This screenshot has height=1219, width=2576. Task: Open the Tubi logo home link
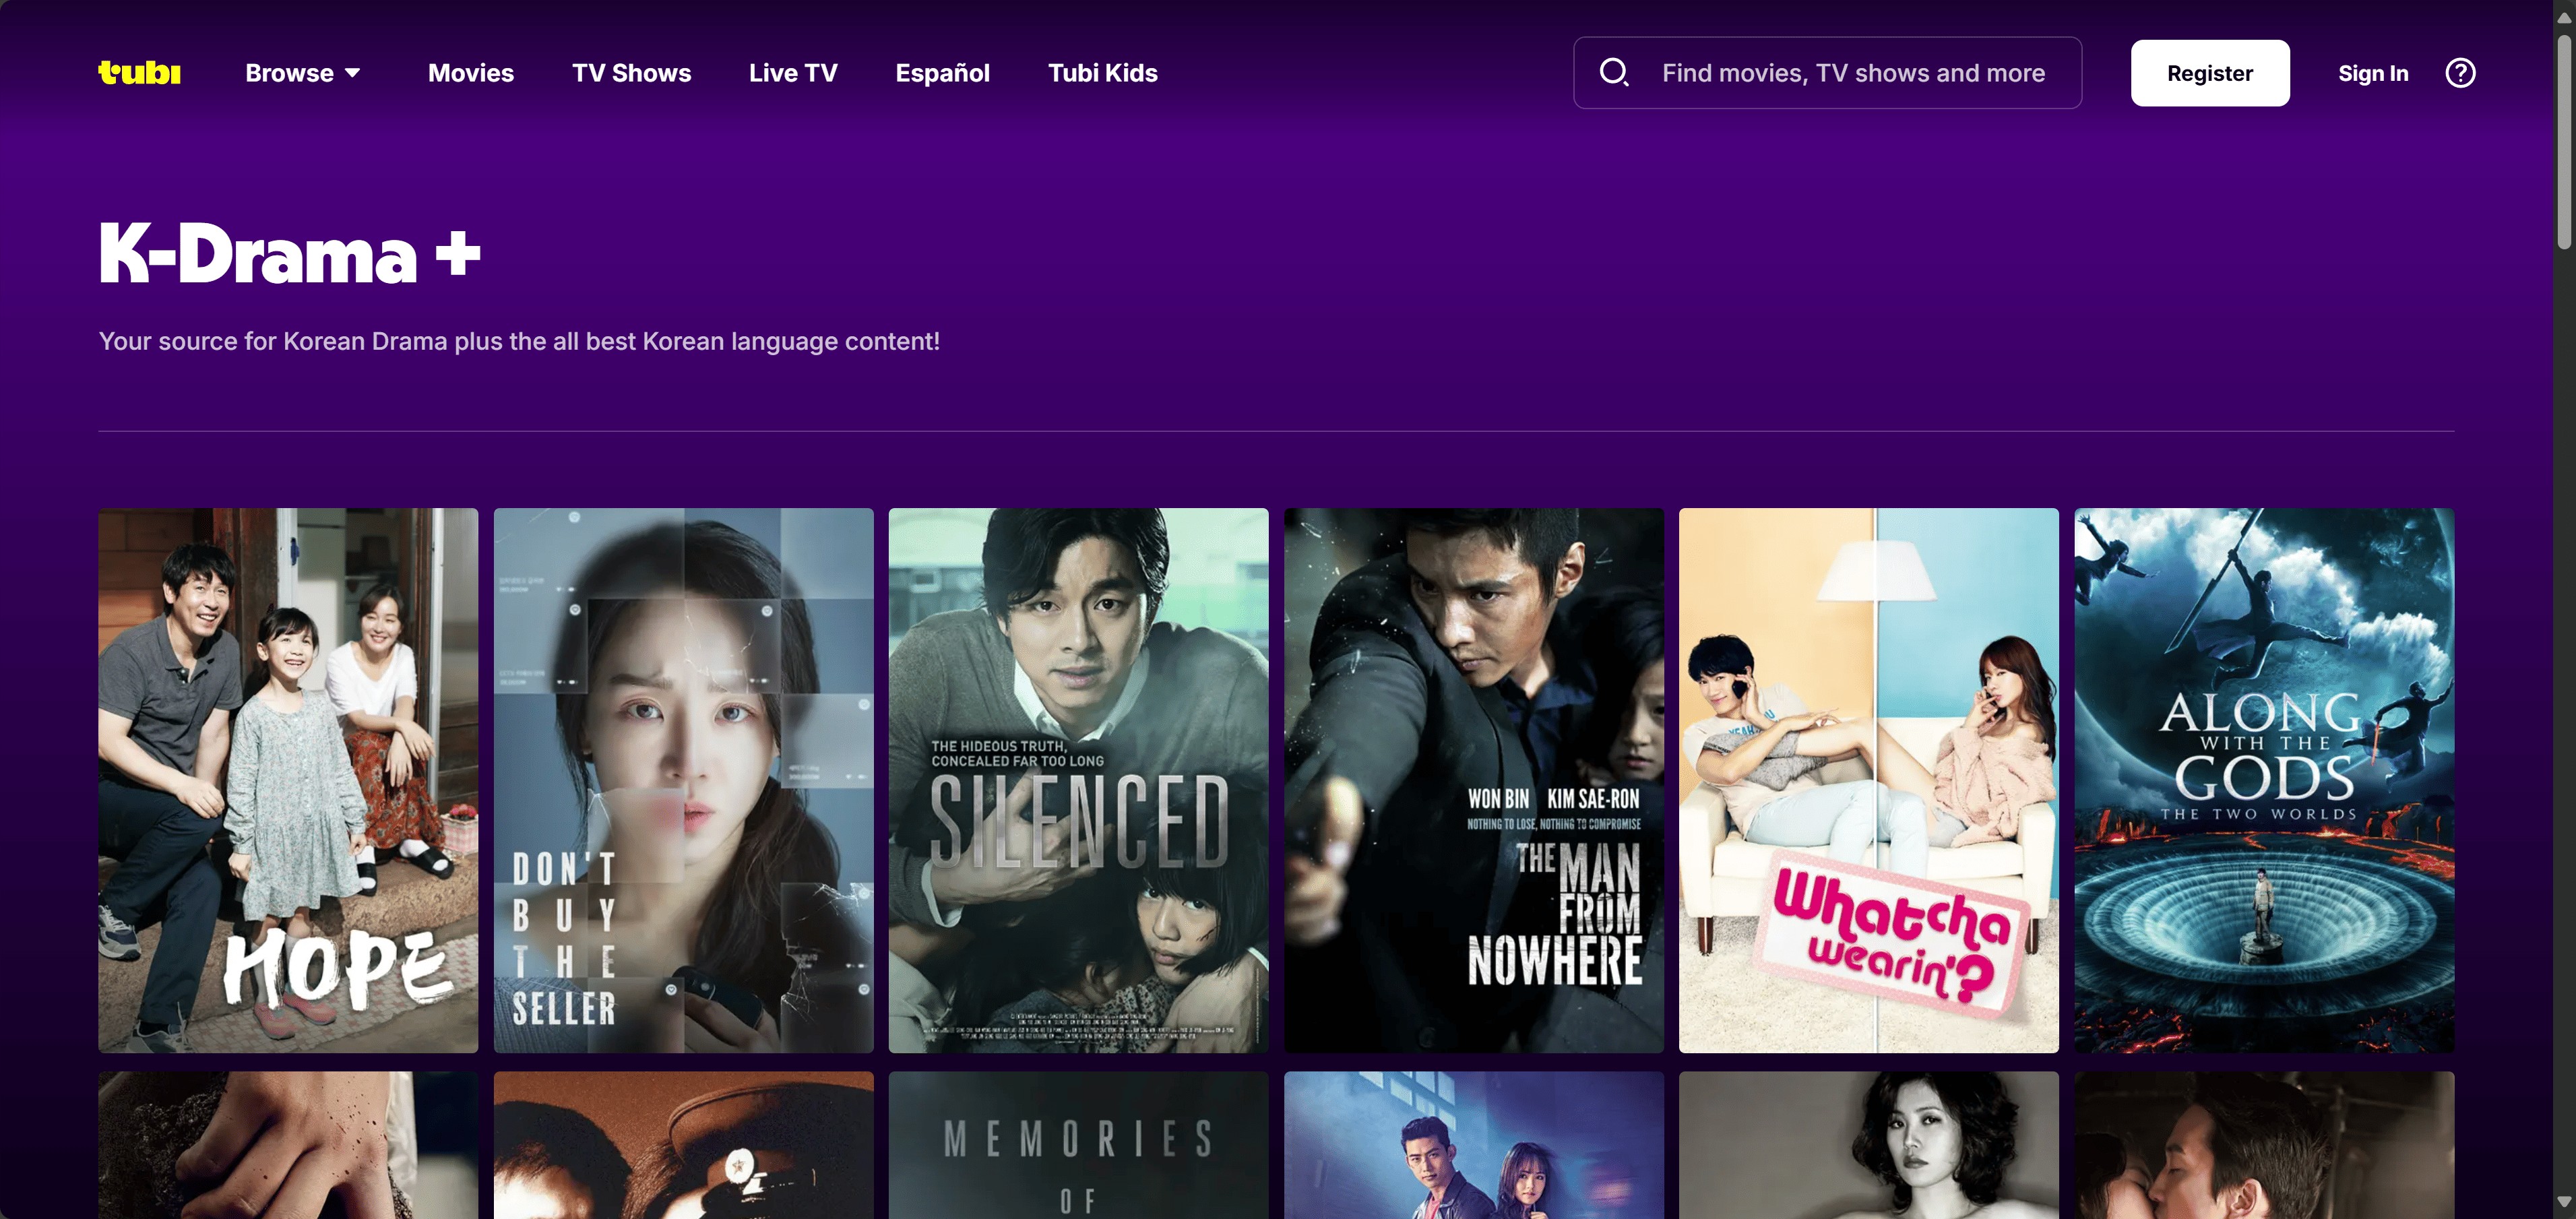point(139,73)
